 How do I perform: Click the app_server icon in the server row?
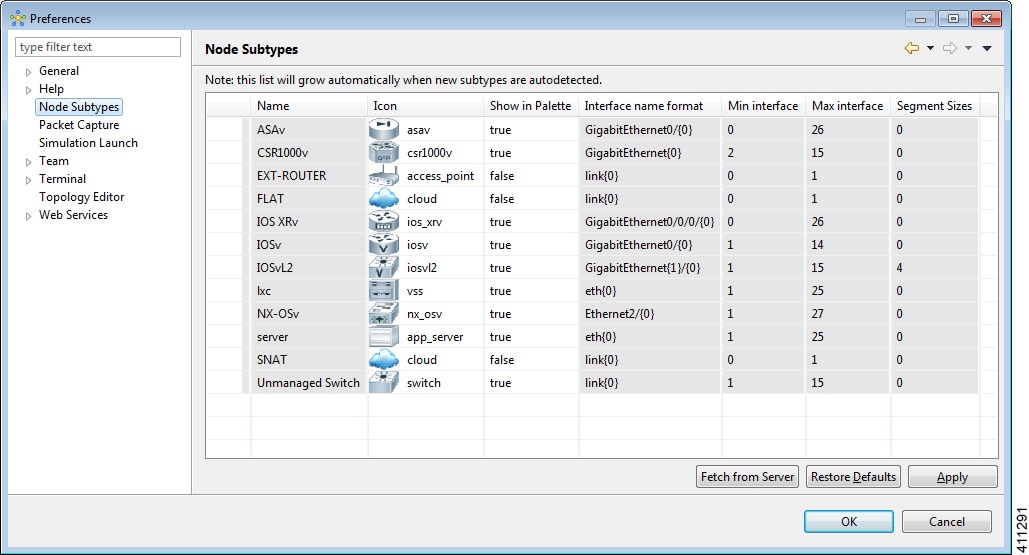click(x=384, y=336)
